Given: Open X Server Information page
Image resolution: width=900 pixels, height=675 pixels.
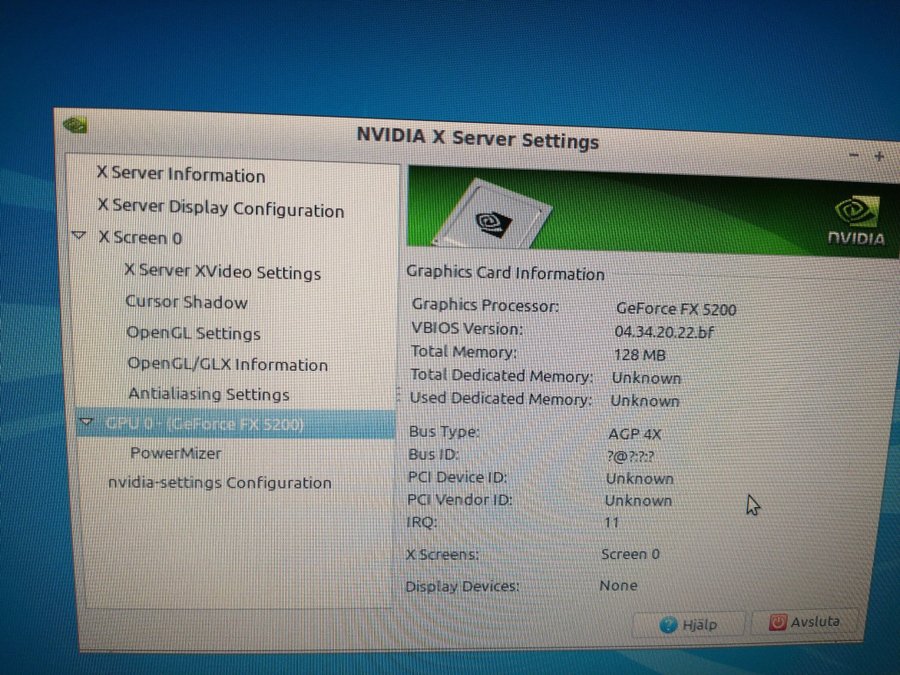Looking at the screenshot, I should 181,175.
